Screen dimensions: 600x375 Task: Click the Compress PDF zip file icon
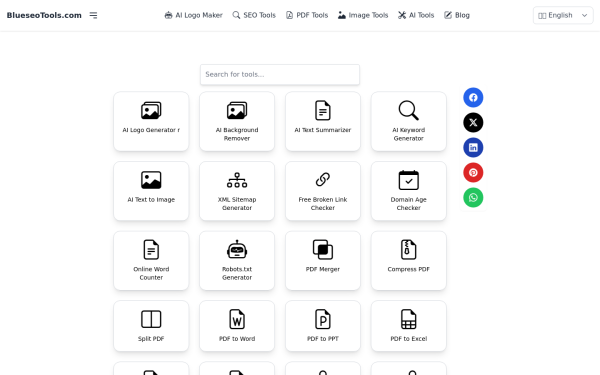[409, 249]
